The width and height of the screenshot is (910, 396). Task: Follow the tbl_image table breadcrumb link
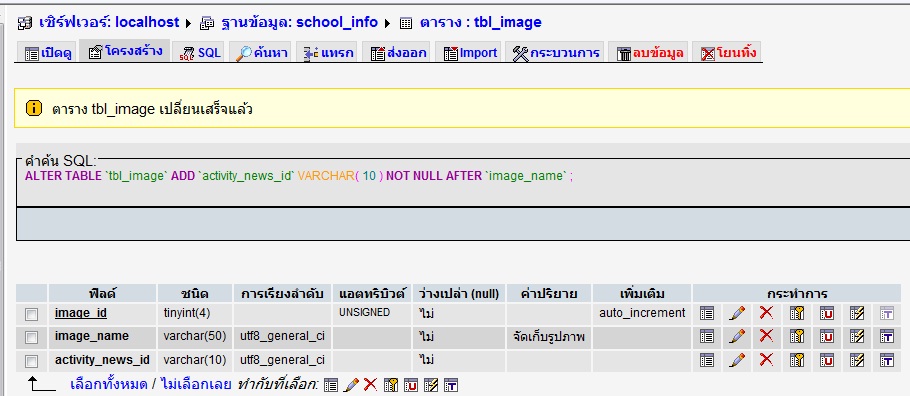point(481,23)
